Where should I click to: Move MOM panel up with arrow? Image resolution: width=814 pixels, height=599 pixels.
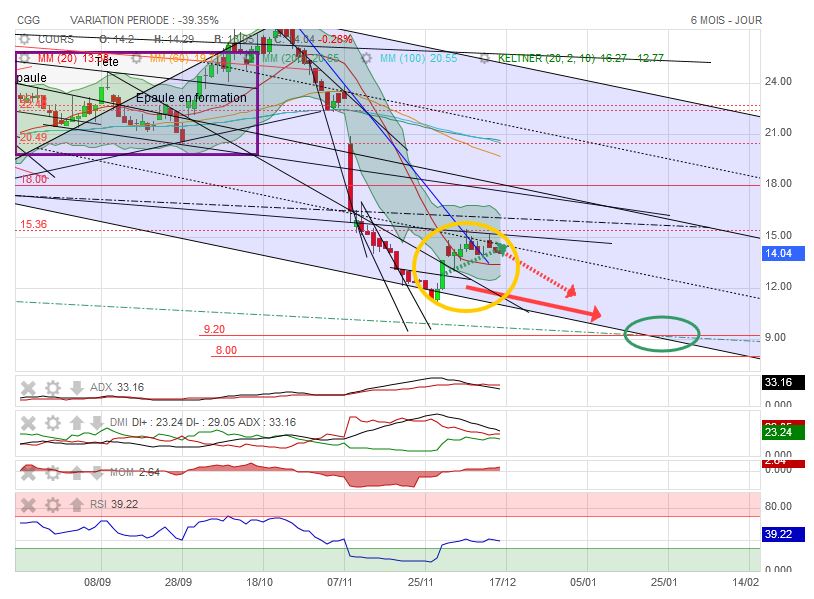(x=77, y=473)
